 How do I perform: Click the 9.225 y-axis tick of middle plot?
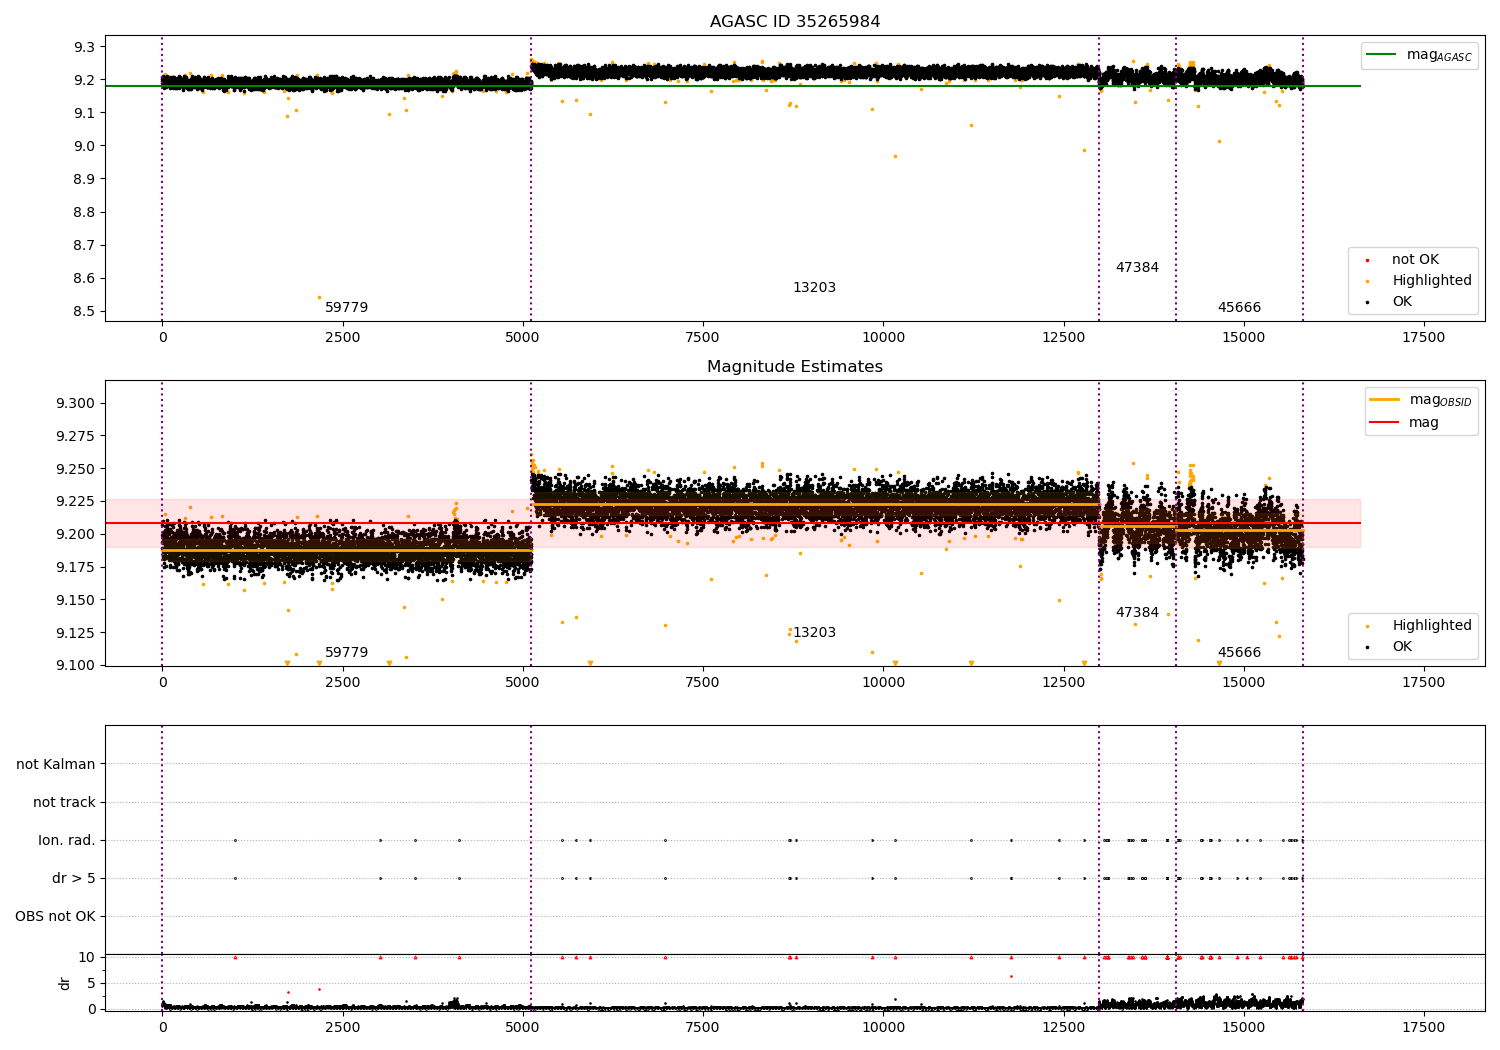78,502
